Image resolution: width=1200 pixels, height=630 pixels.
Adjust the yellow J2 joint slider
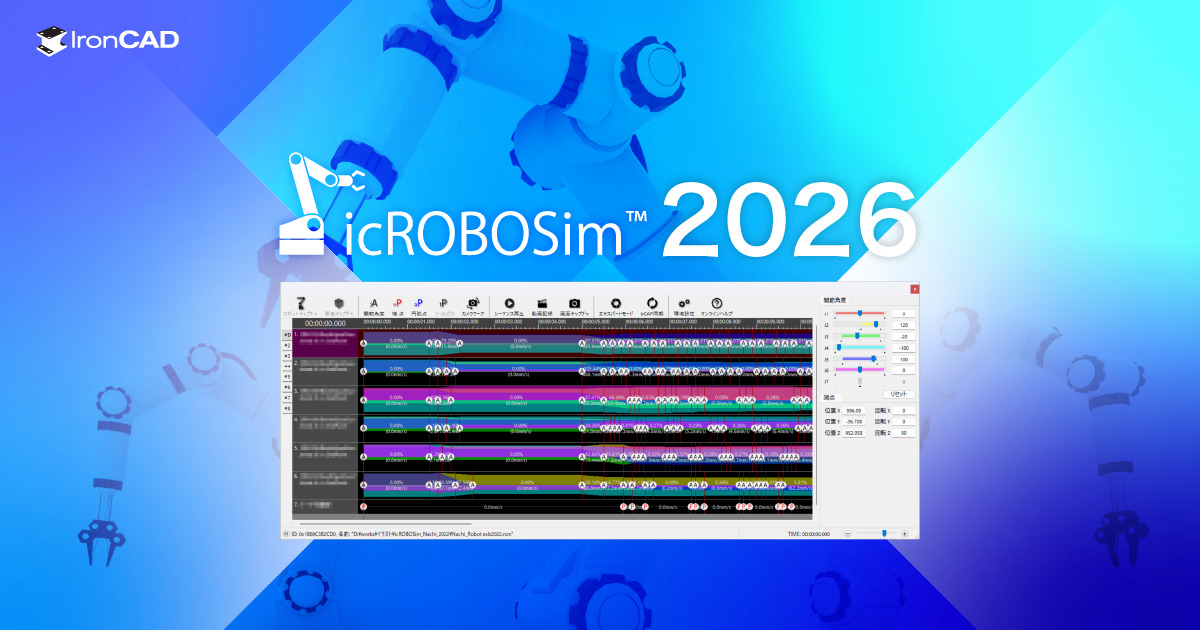point(860,324)
